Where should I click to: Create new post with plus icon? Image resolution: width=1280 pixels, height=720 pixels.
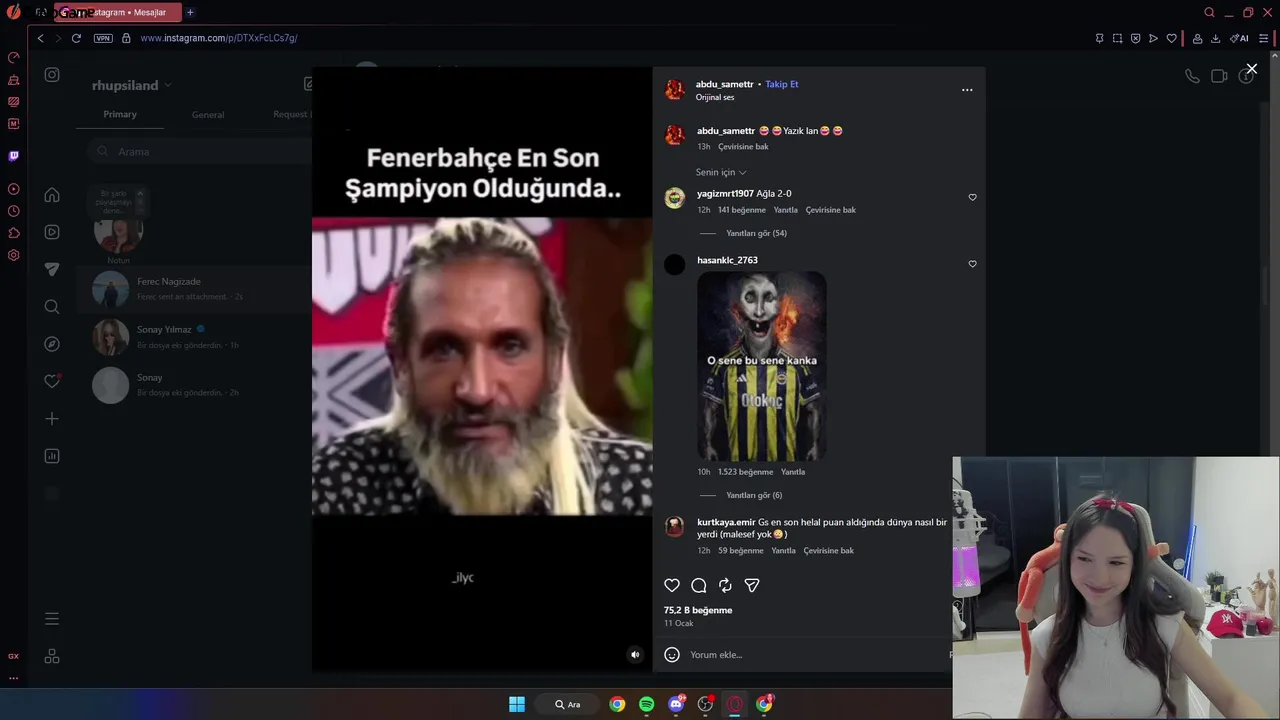(x=52, y=419)
